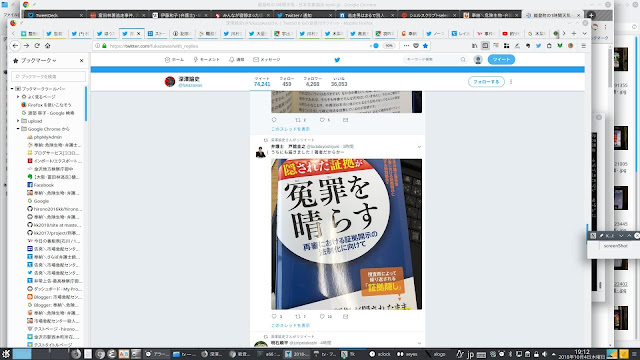Open the Facebook bookmark
The height and width of the screenshot is (360, 640).
coord(43,185)
